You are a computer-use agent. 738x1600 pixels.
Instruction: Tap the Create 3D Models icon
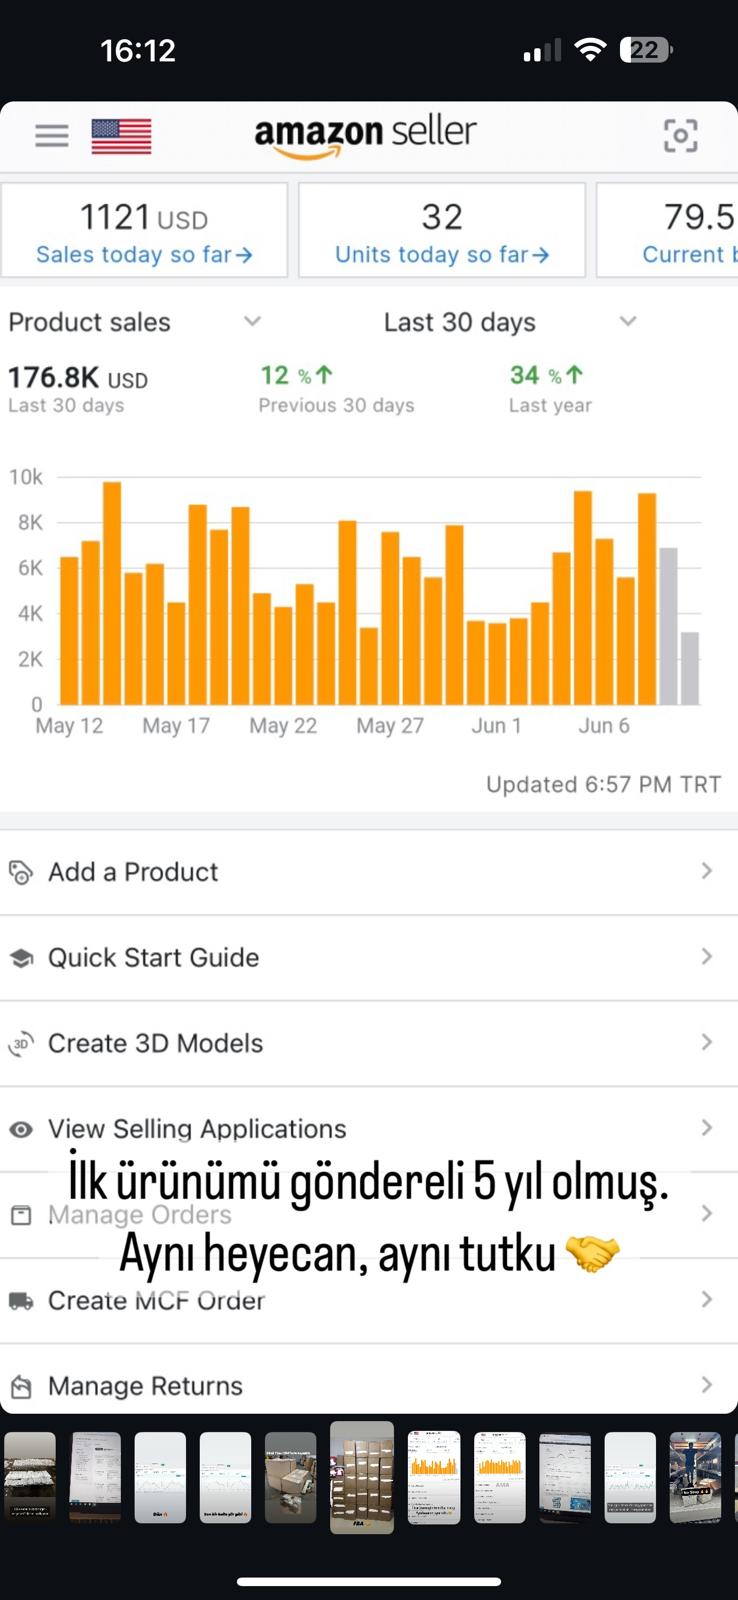(x=21, y=1043)
